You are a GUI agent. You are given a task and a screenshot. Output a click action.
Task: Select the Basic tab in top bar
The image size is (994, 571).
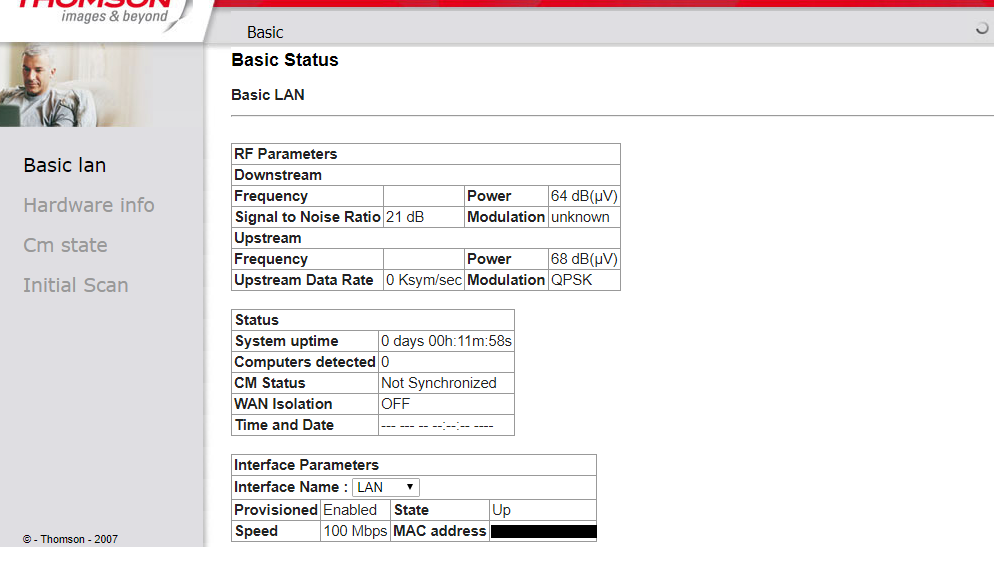265,32
